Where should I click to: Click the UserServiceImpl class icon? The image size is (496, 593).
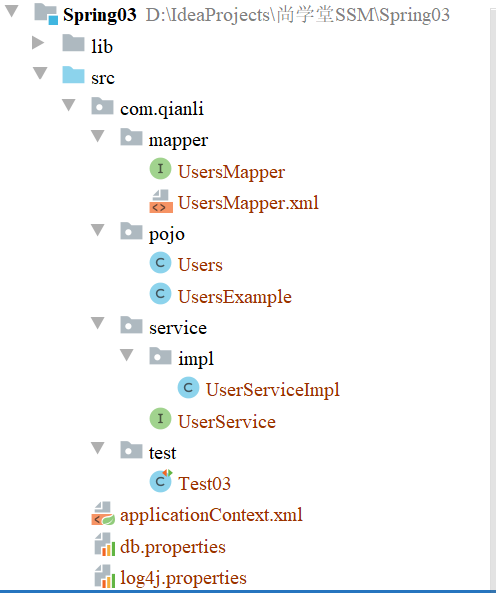tap(188, 387)
